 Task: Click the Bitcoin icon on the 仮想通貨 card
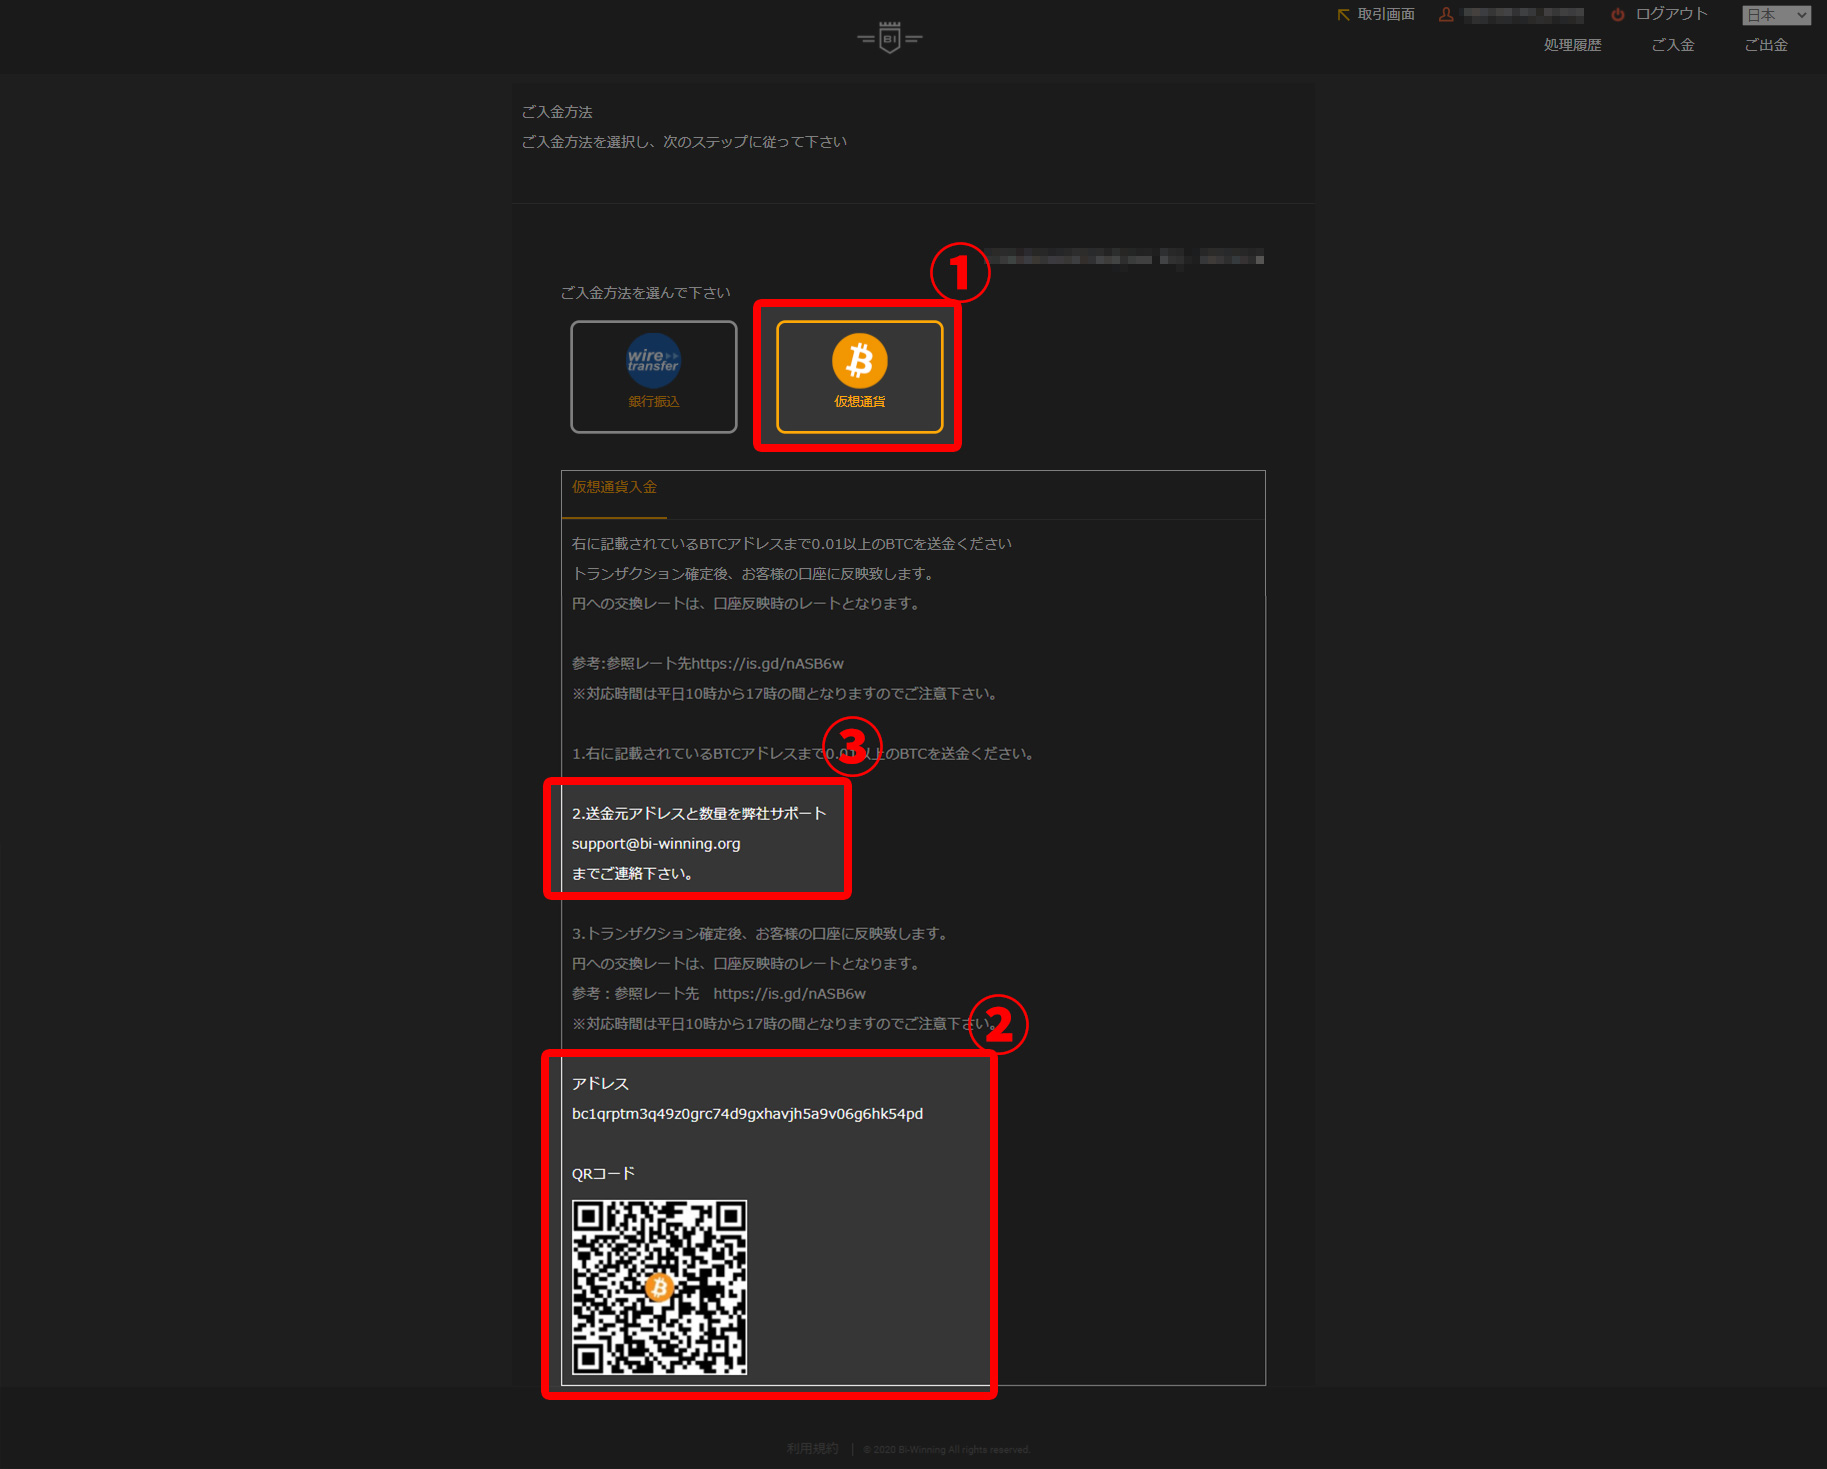(x=858, y=362)
